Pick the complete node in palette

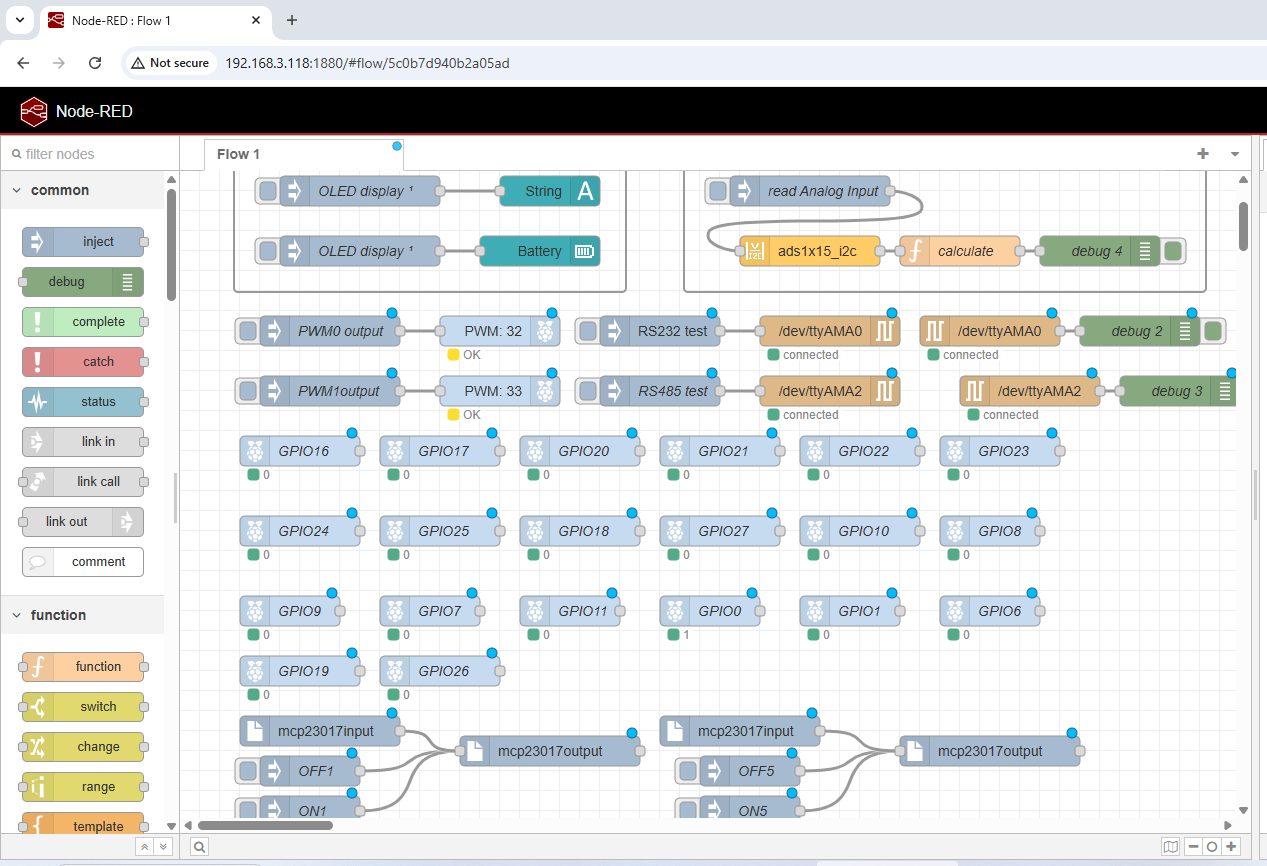click(83, 321)
